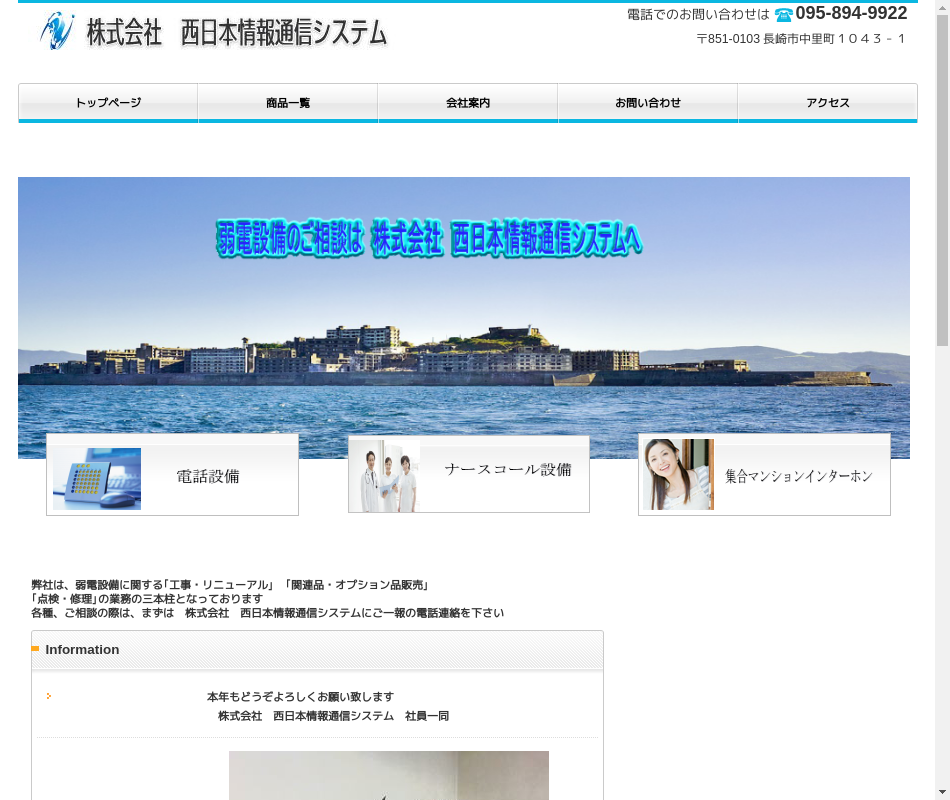Viewport: 950px width, 800px height.
Task: Click the orange marker beside Information heading
Action: tap(35, 649)
